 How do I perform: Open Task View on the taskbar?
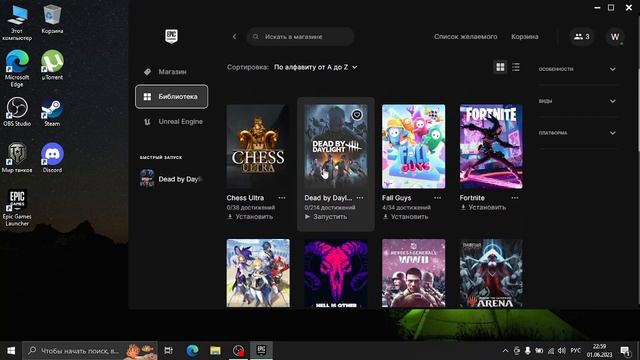[168, 350]
